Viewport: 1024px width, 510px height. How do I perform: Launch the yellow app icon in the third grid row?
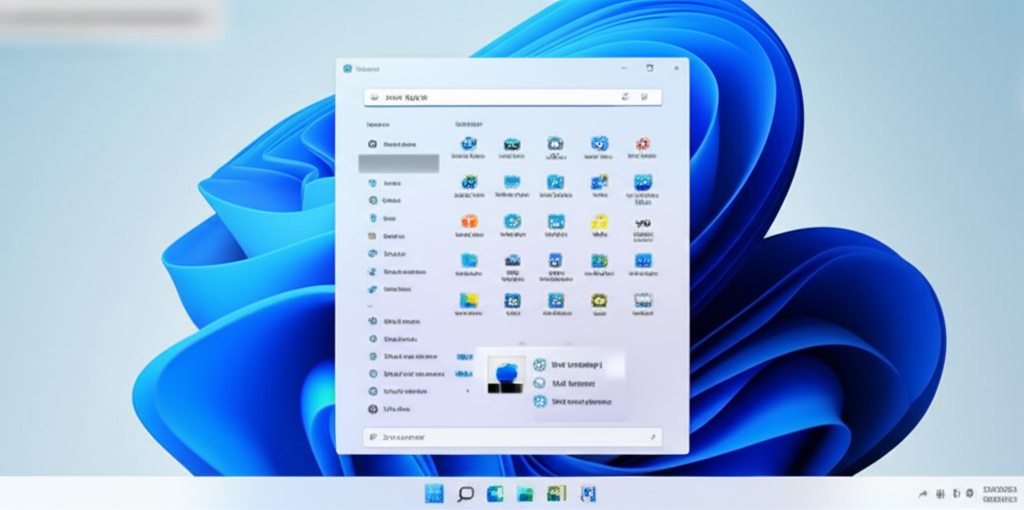[x=599, y=222]
